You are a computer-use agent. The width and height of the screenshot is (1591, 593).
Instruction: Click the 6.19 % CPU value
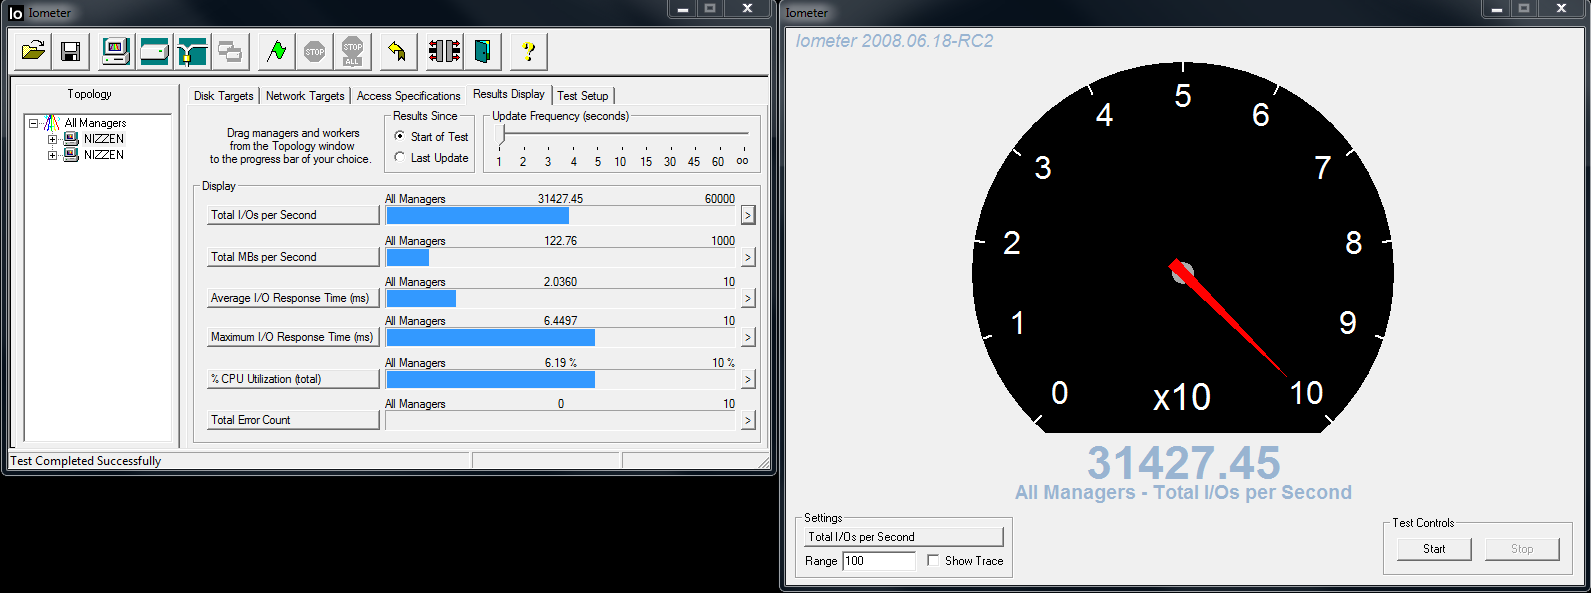561,363
